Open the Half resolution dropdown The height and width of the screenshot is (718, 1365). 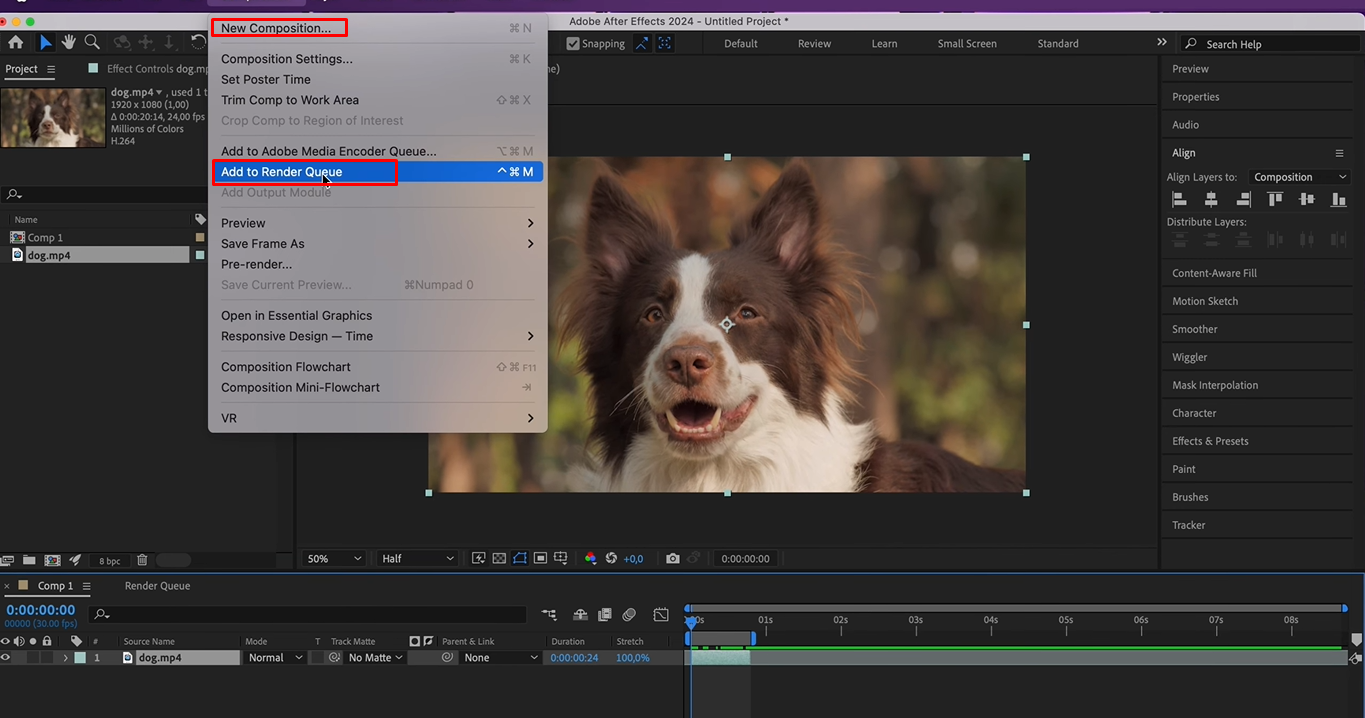(x=416, y=558)
